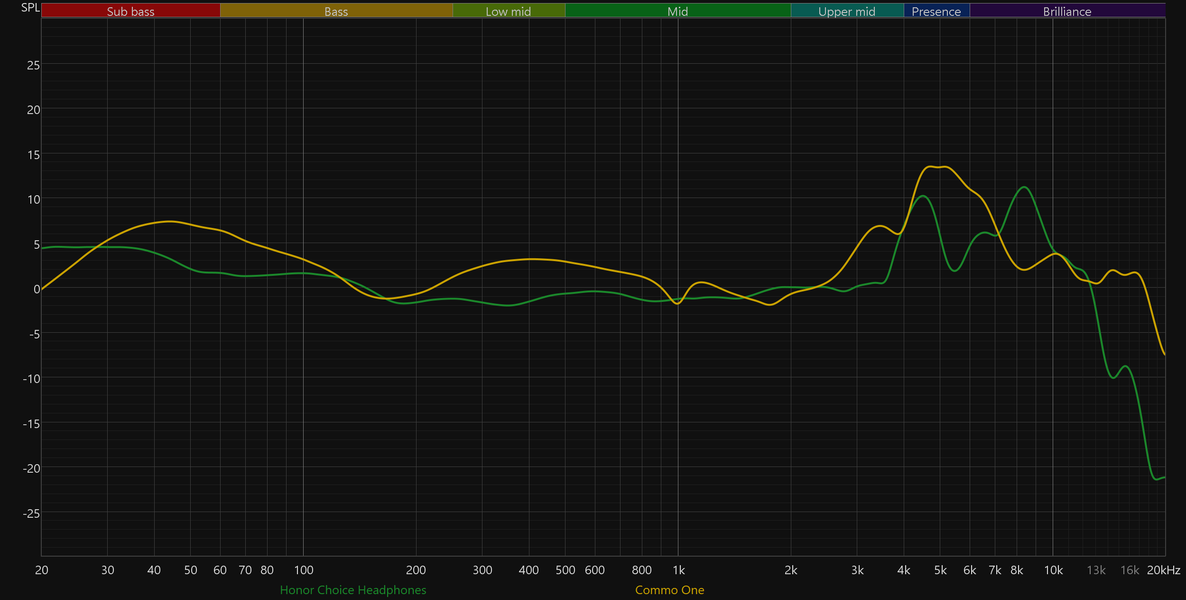Toggle the Honor Choice Headphones legend
1186x600 pixels.
(x=353, y=589)
